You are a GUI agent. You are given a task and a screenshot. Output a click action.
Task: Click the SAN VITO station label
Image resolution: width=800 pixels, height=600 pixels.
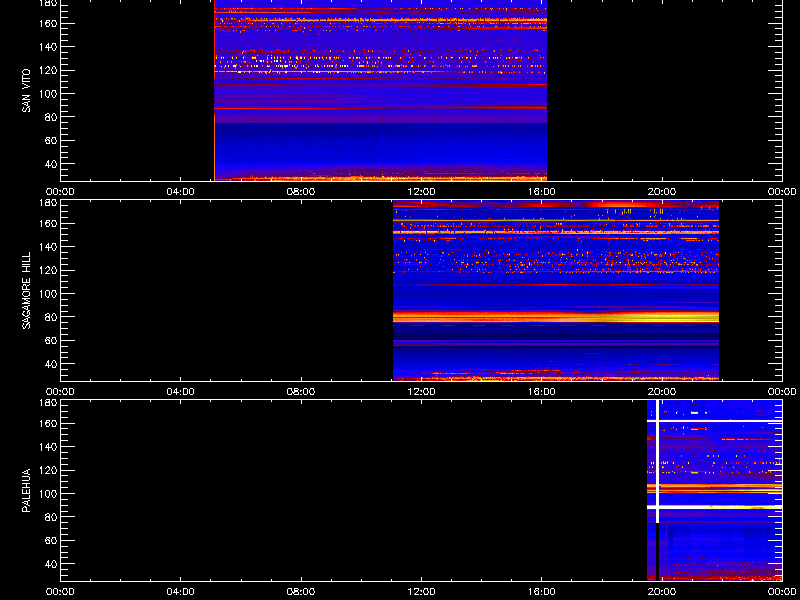(26, 91)
